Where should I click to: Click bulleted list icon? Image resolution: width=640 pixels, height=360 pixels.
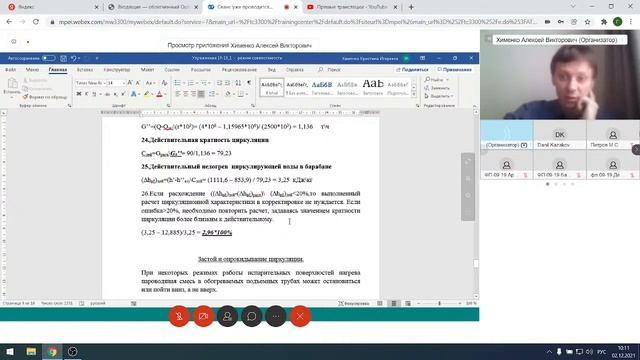click(x=178, y=83)
